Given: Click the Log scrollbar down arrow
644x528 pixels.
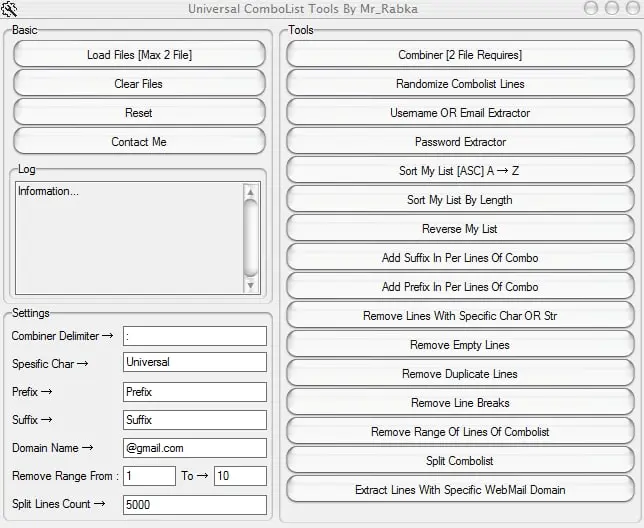Looking at the screenshot, I should [251, 285].
